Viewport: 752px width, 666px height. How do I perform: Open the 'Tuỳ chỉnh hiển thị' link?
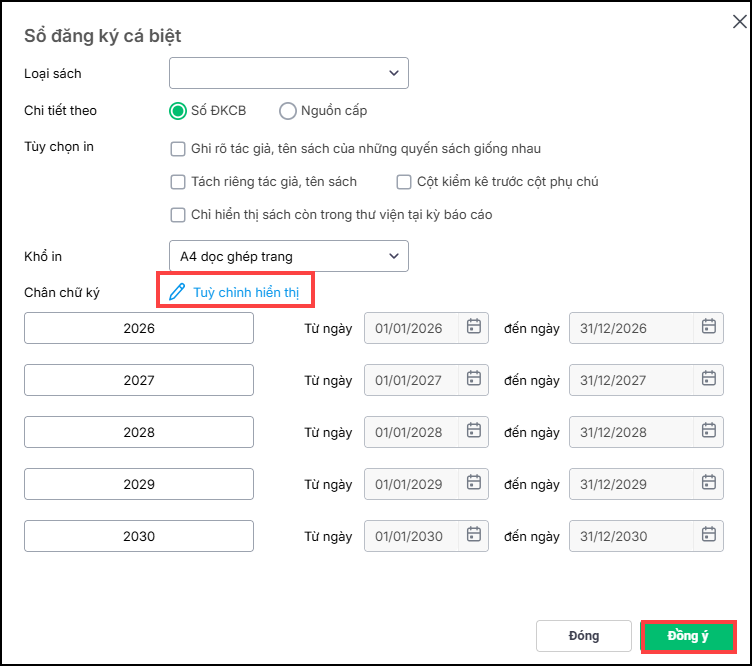[252, 292]
